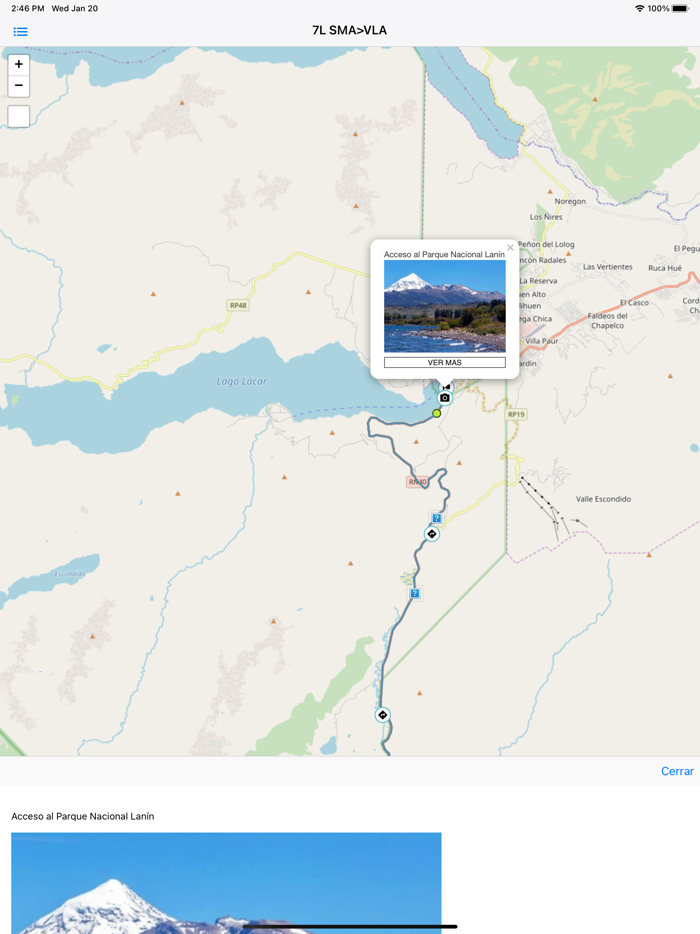
Task: Click the VER MAS button
Action: 444,362
